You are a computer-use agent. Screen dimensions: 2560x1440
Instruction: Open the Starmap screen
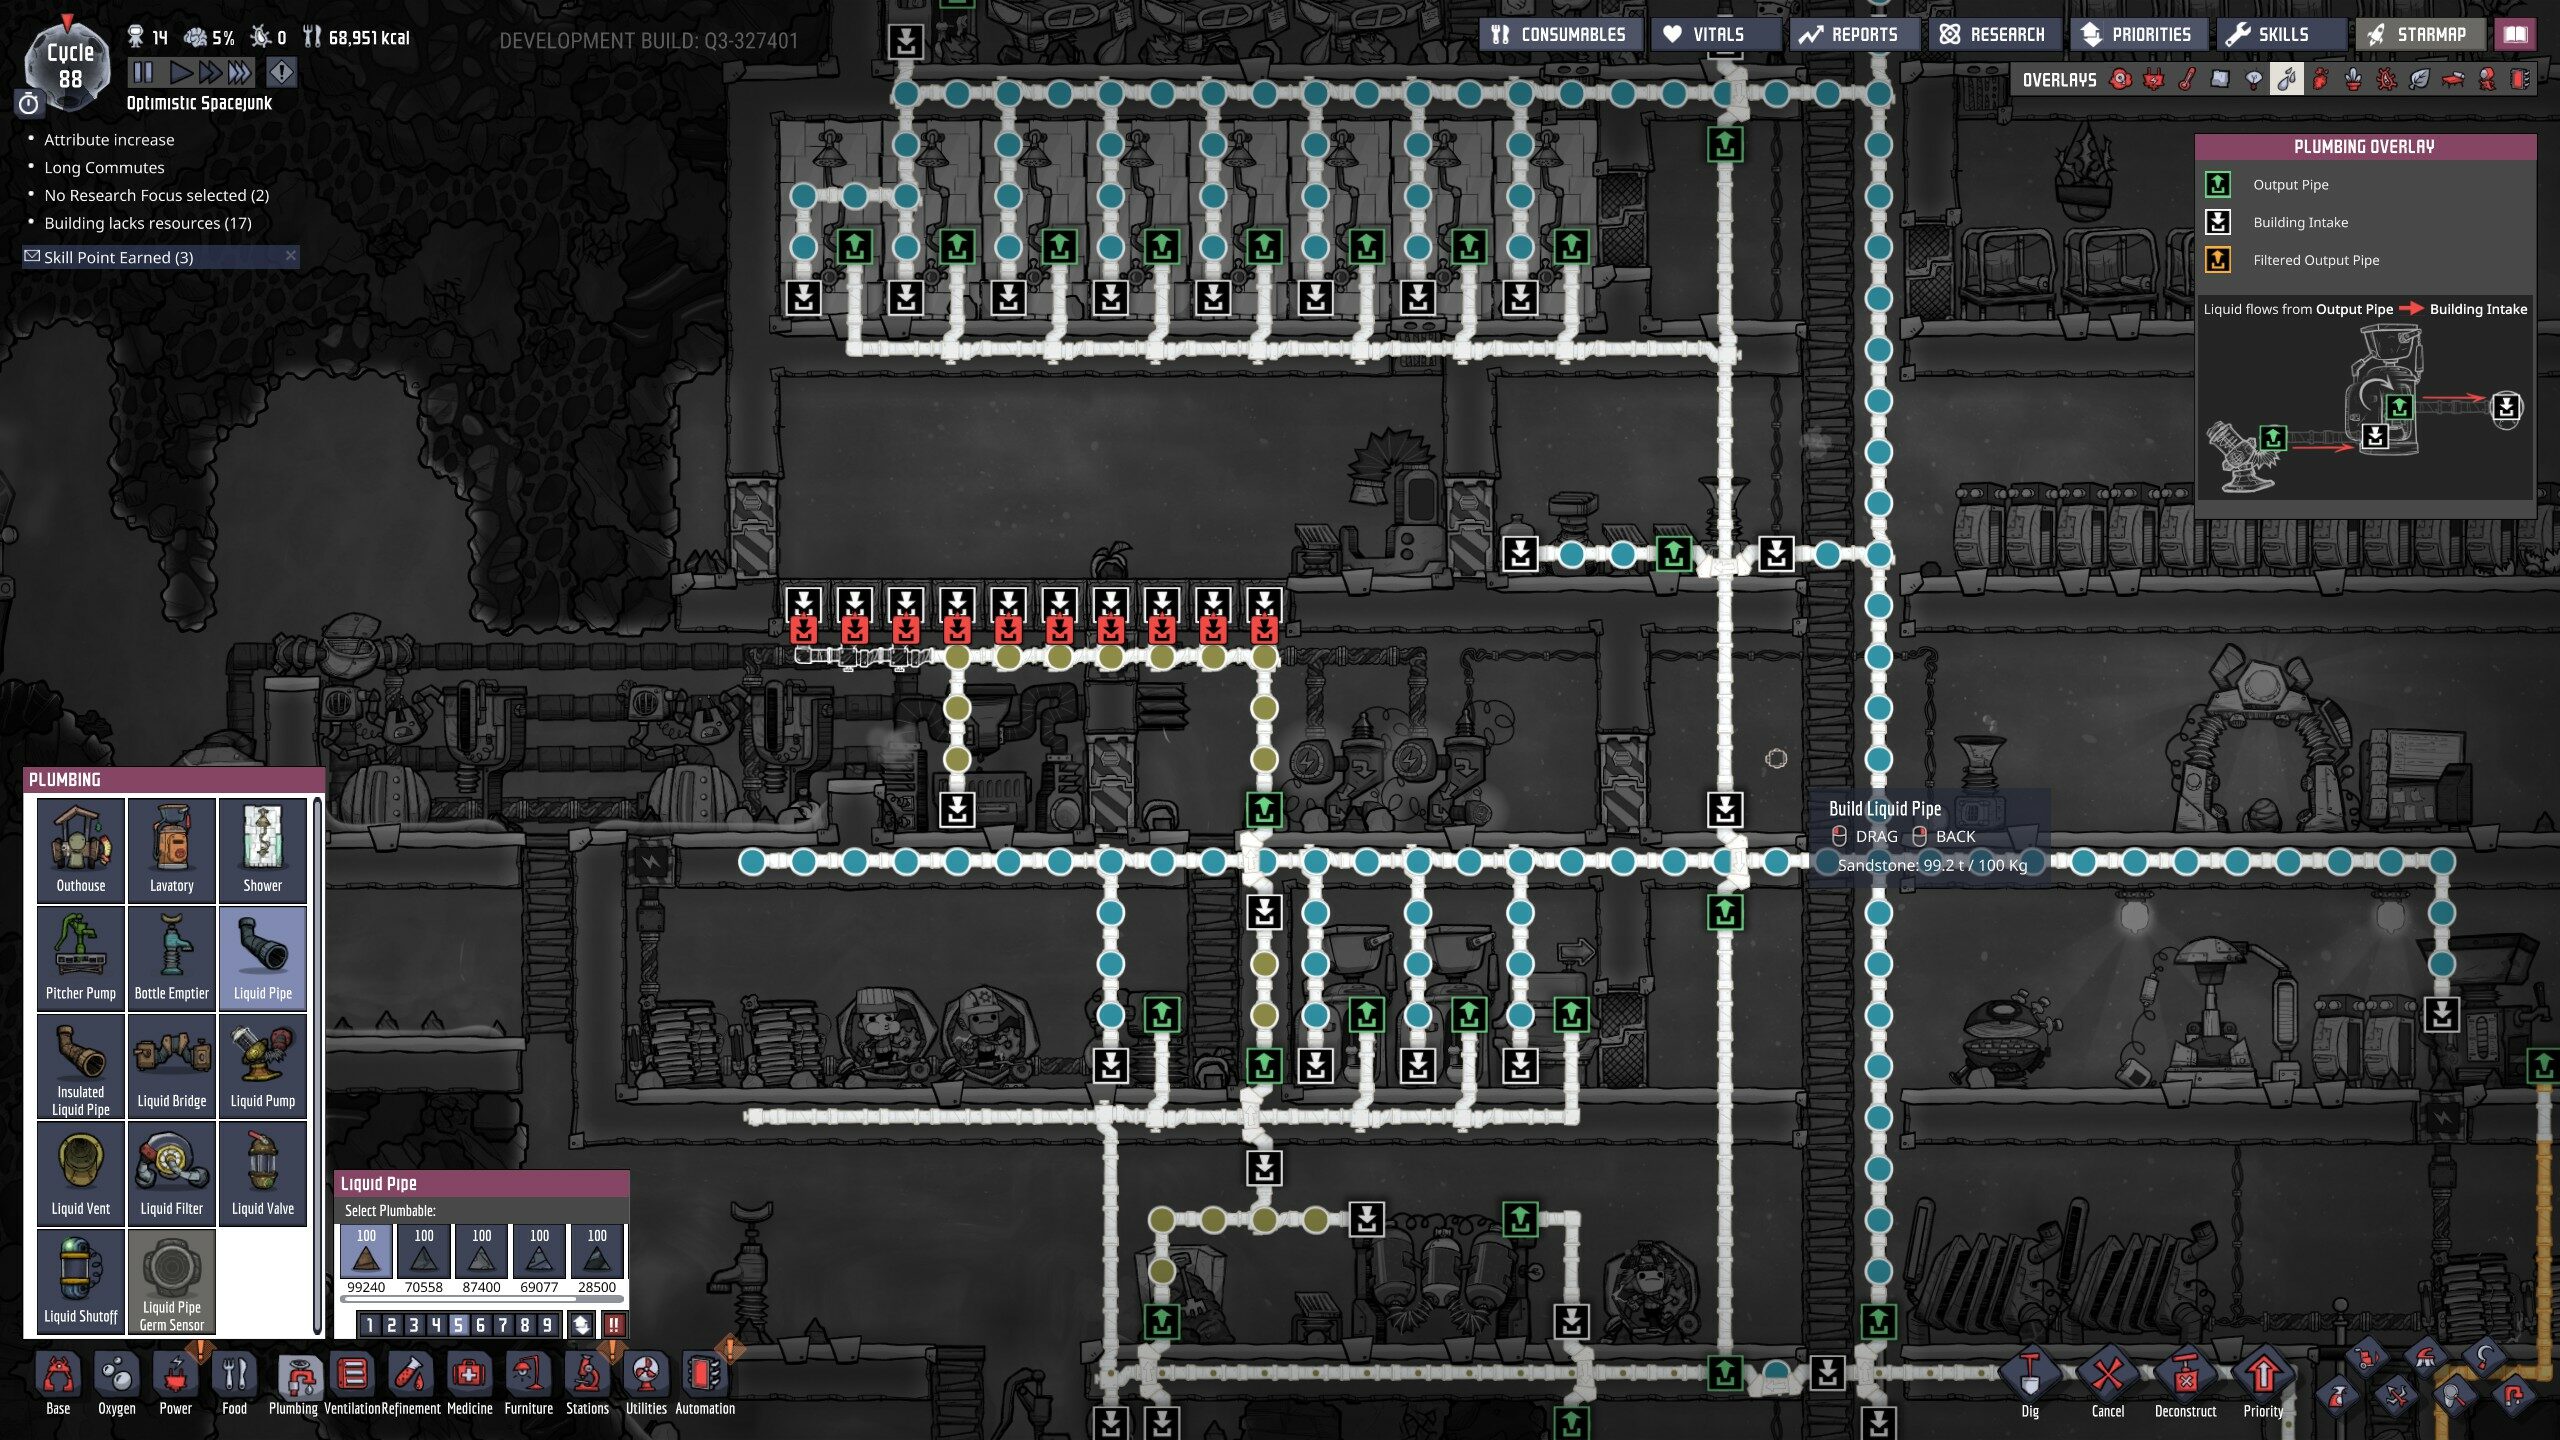(x=2419, y=34)
